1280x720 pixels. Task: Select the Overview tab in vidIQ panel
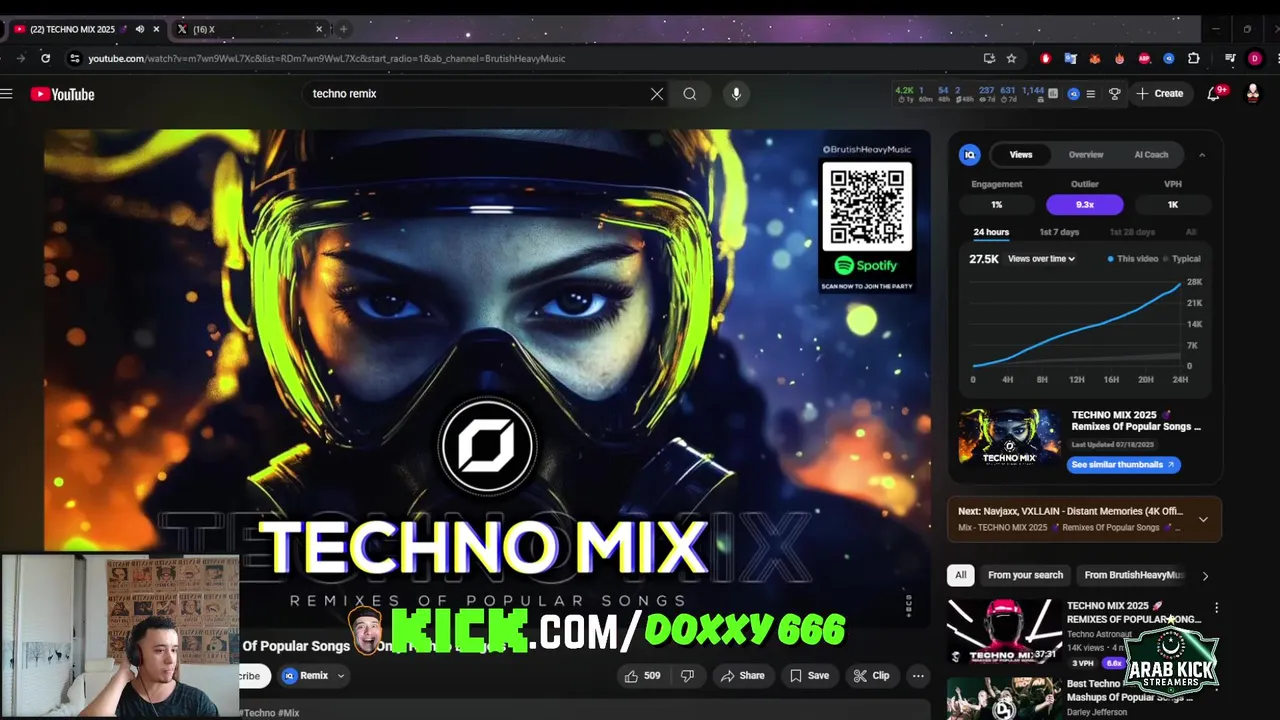(x=1086, y=155)
